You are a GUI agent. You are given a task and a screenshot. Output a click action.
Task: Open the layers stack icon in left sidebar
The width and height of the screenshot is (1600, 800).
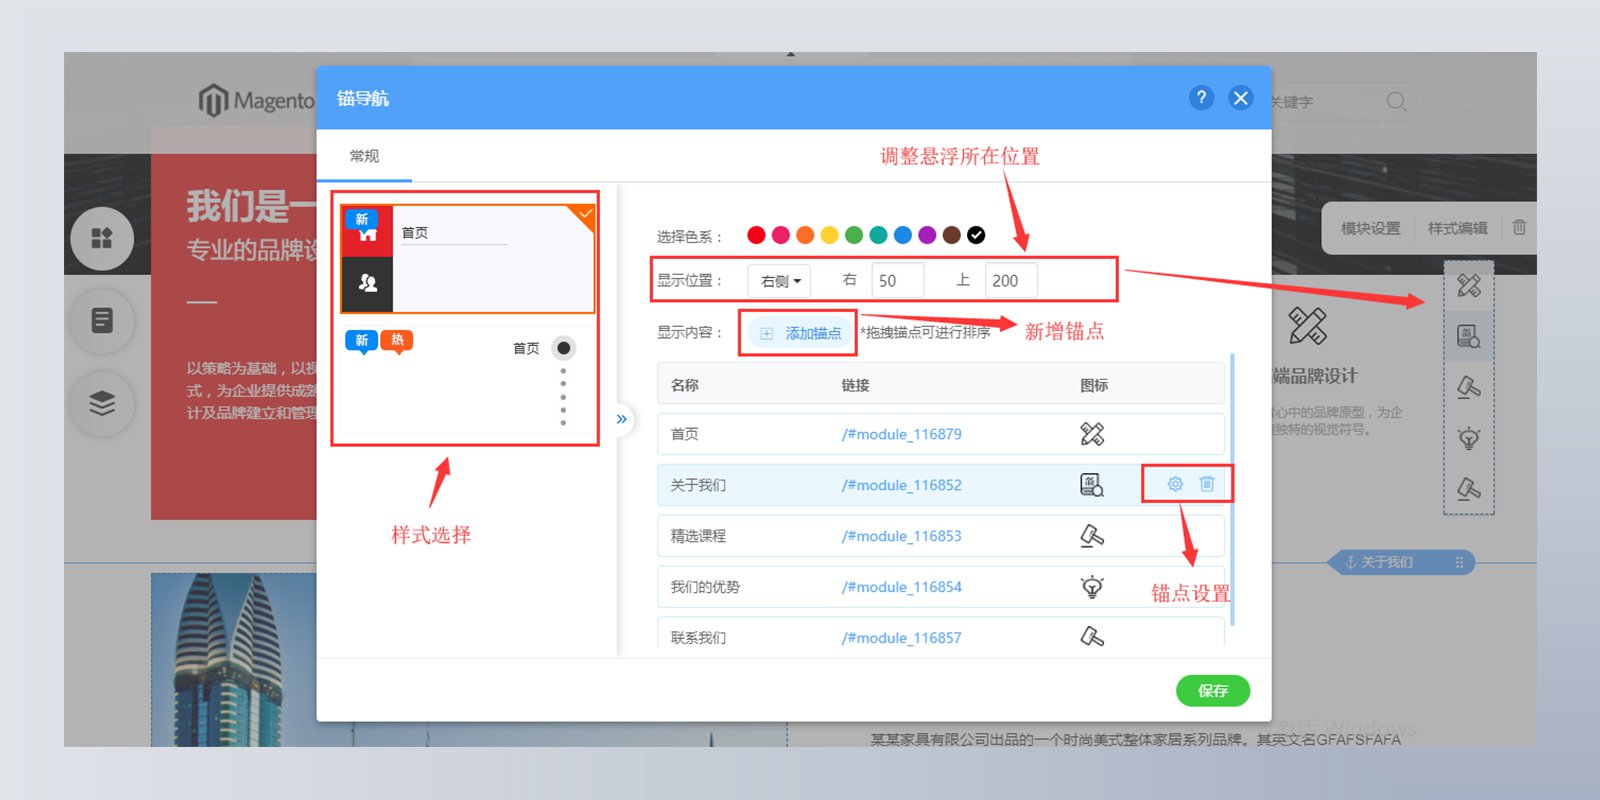(x=102, y=403)
